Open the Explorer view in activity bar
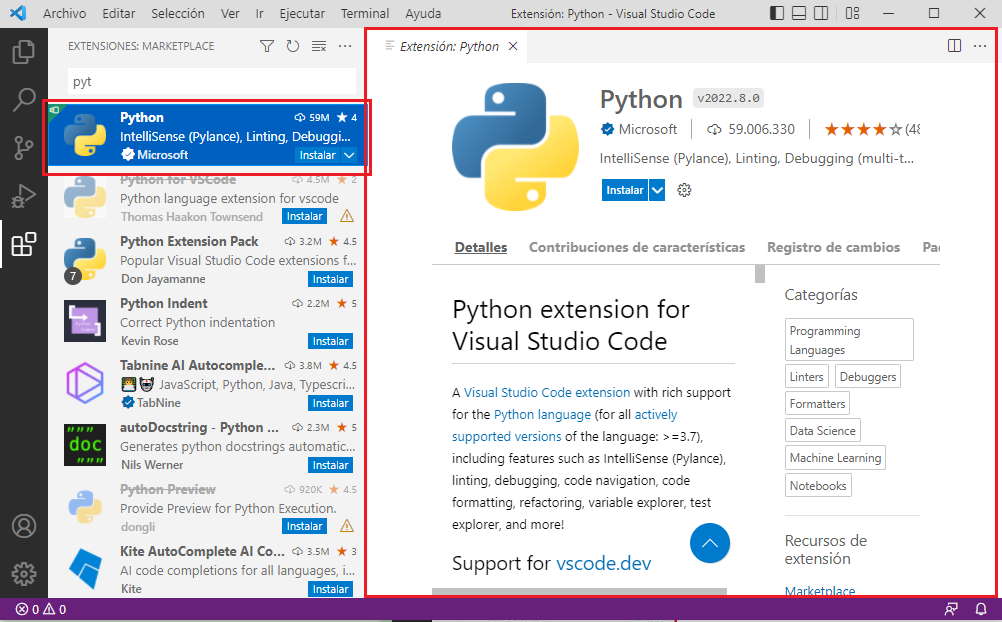Image resolution: width=1002 pixels, height=622 pixels. coord(24,52)
